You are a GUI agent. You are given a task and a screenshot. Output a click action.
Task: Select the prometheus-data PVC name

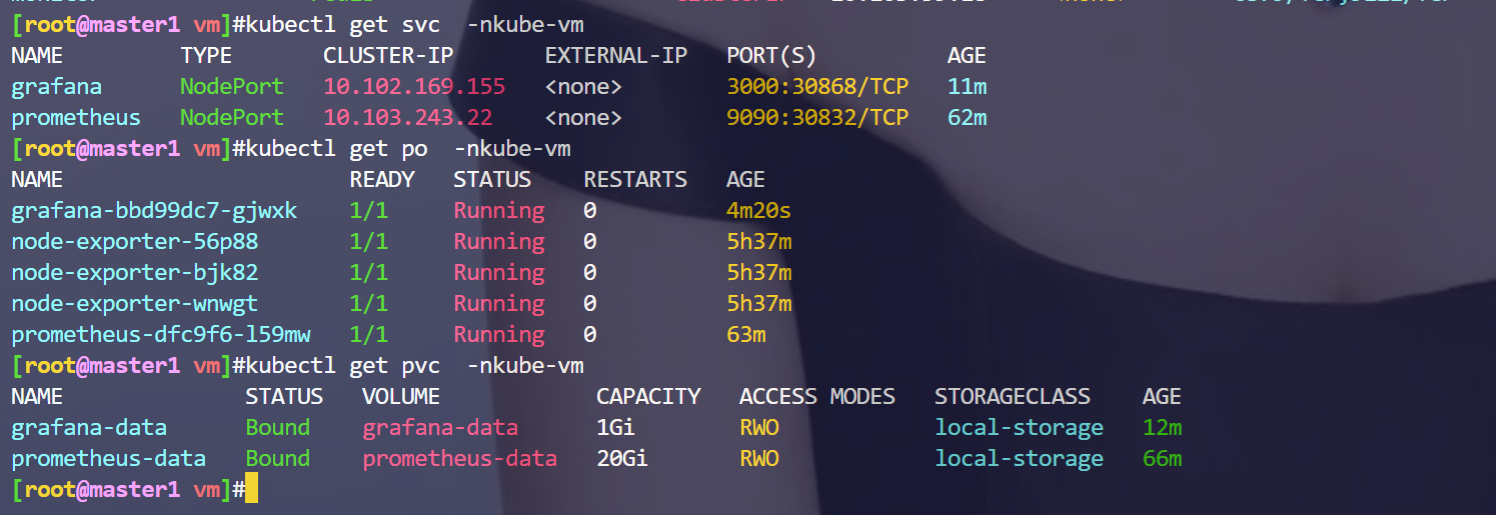108,459
